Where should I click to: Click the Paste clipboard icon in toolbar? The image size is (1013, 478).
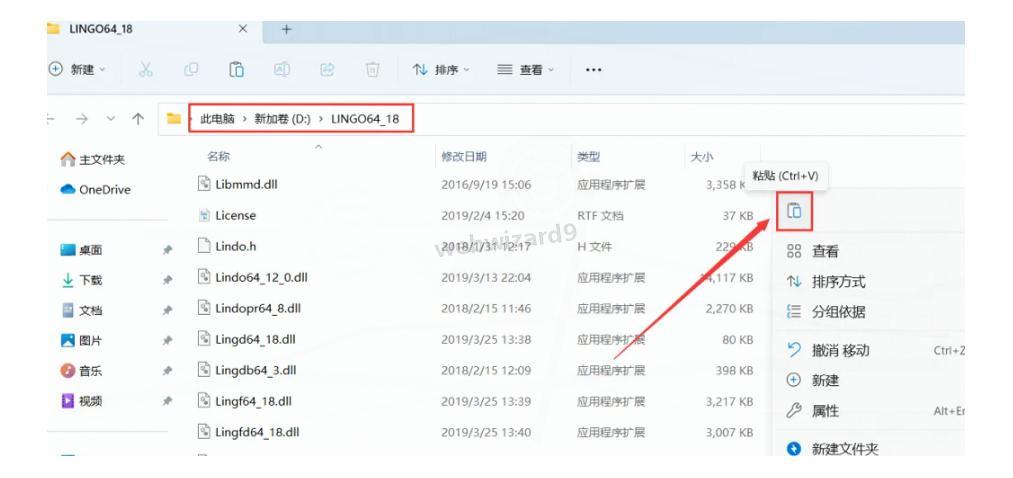(236, 70)
